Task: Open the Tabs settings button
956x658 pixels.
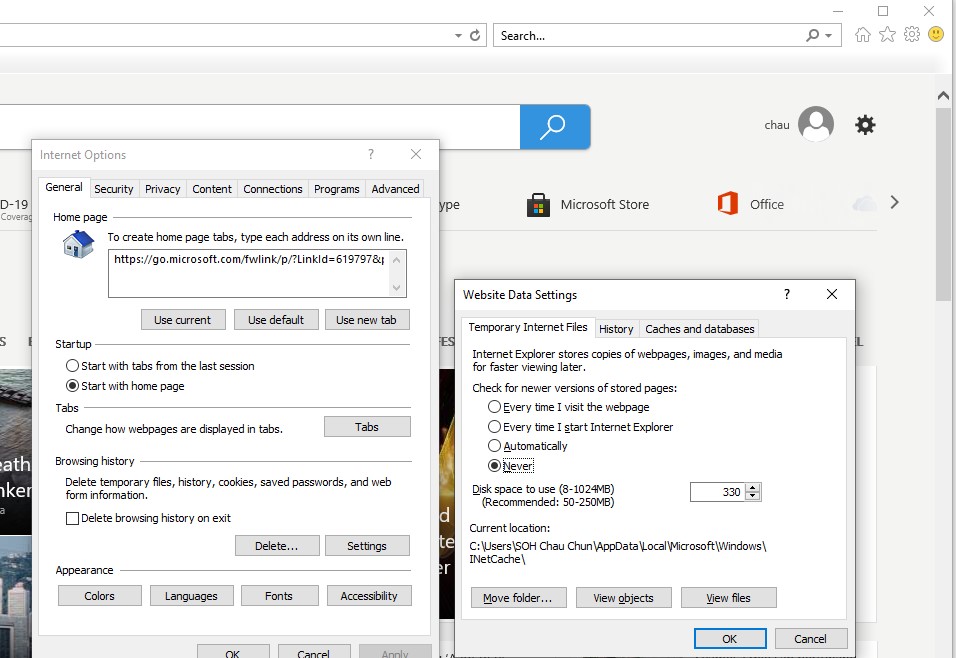Action: 367,427
